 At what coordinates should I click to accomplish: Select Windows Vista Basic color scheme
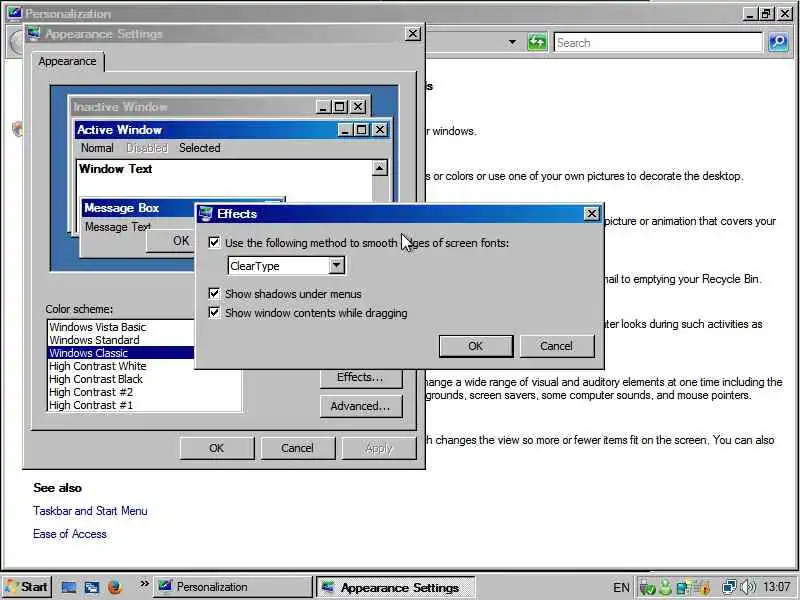(97, 327)
